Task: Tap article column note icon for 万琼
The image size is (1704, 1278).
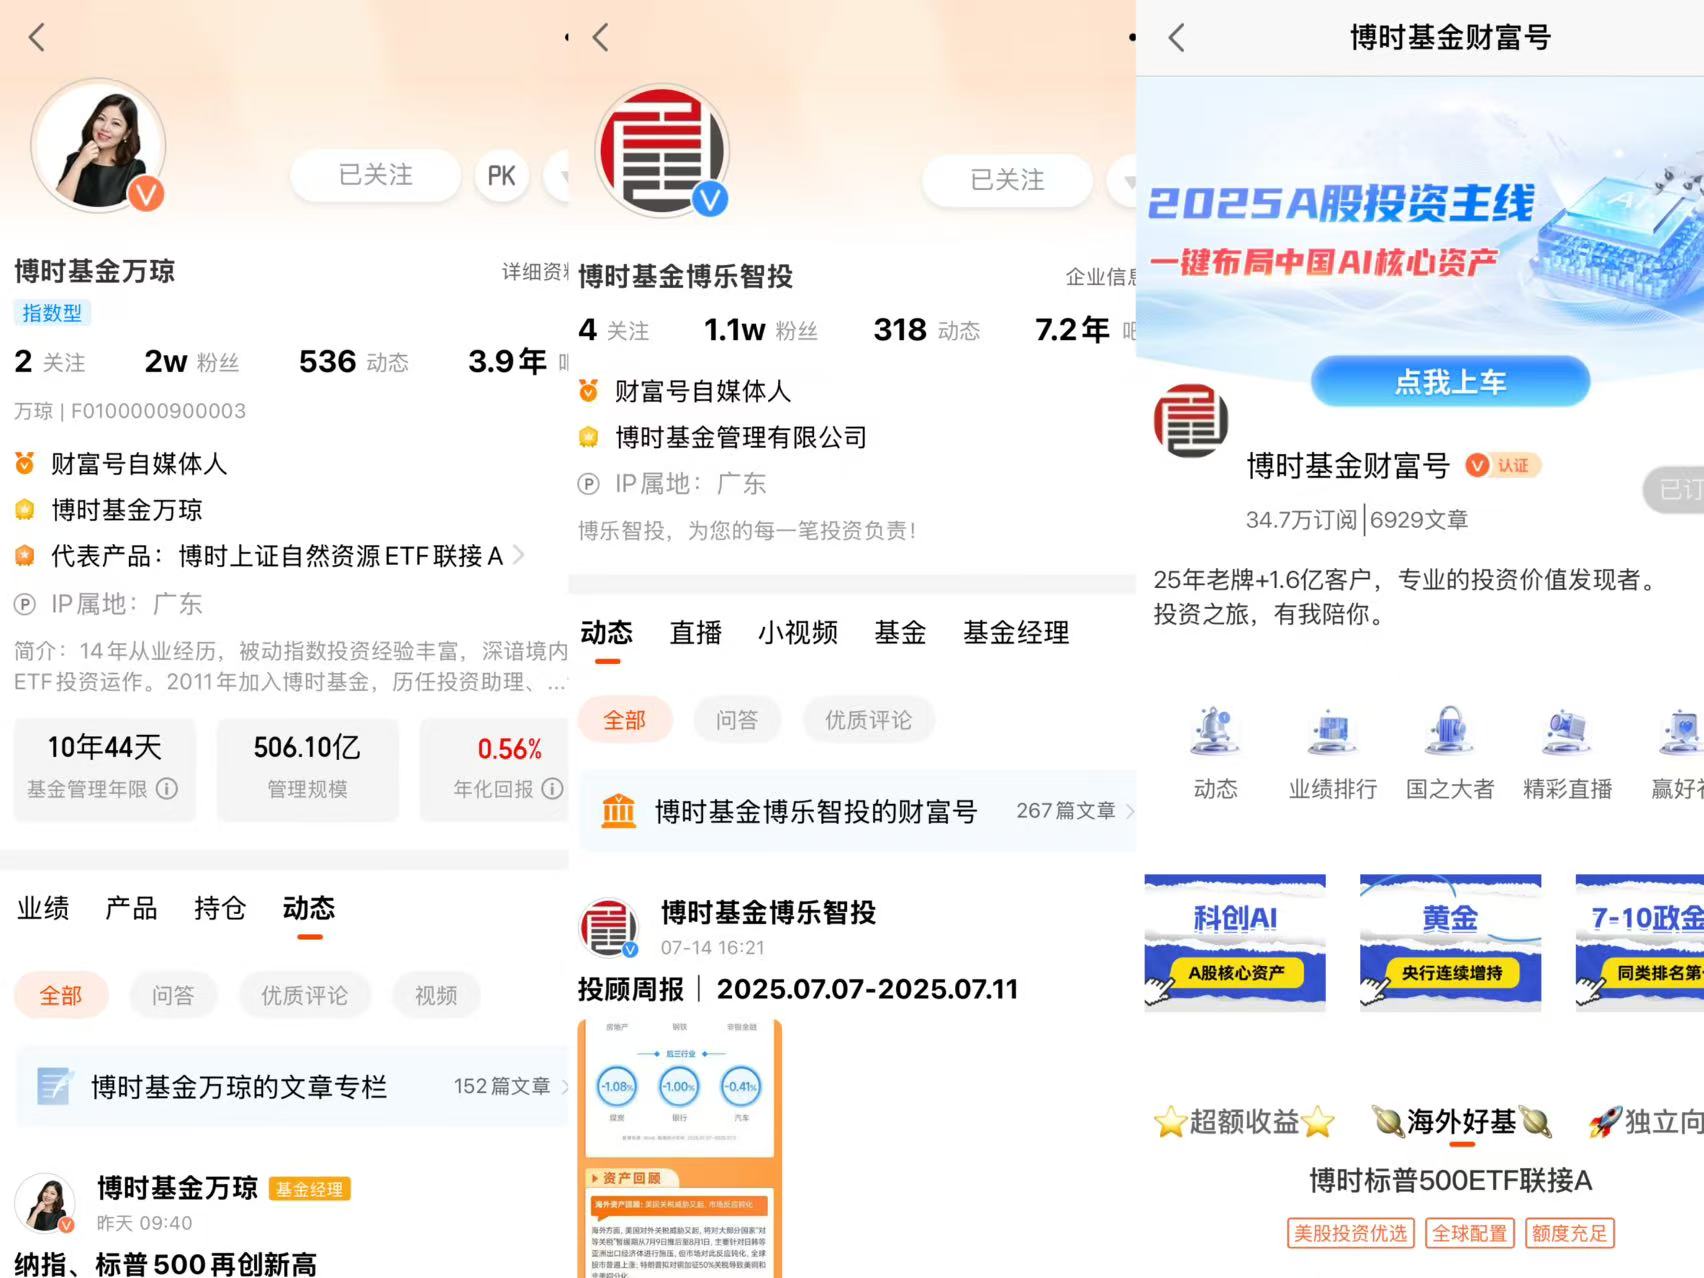Action: point(53,1086)
